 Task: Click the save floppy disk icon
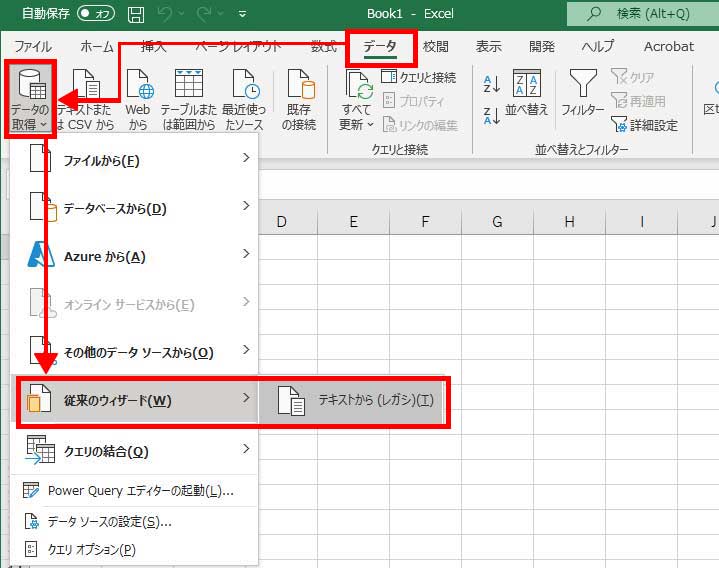click(x=136, y=14)
